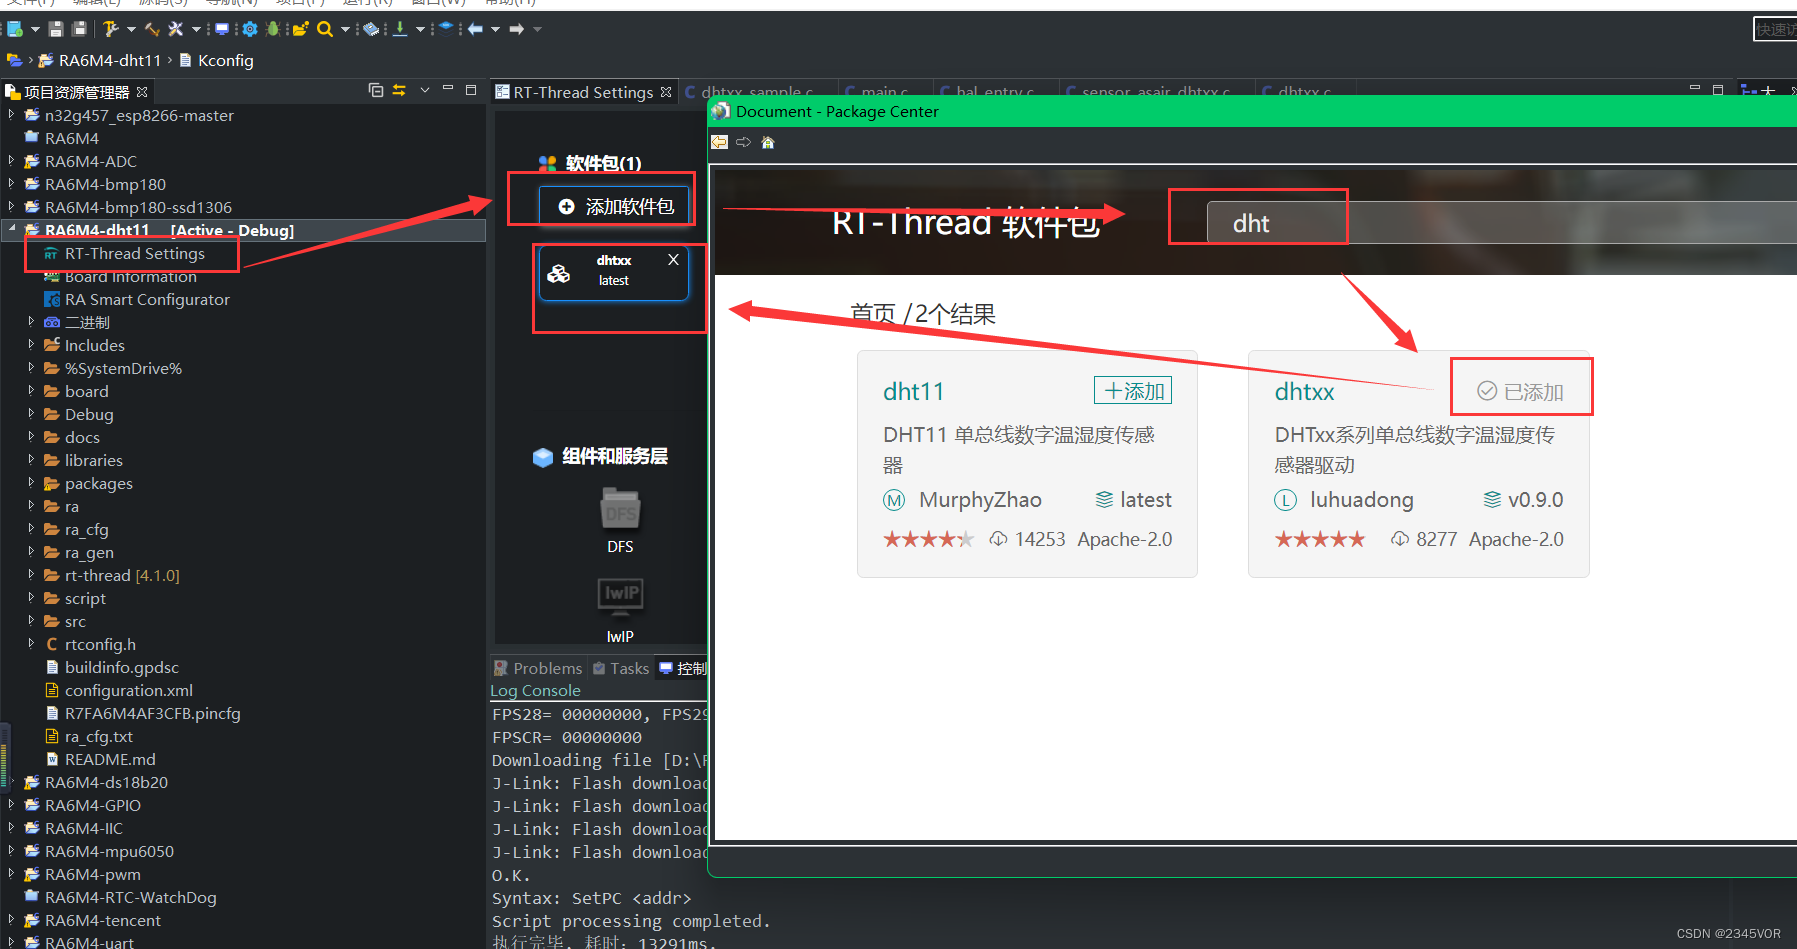This screenshot has width=1797, height=949.
Task: Click the Save icon in toolbar
Action: click(x=56, y=29)
